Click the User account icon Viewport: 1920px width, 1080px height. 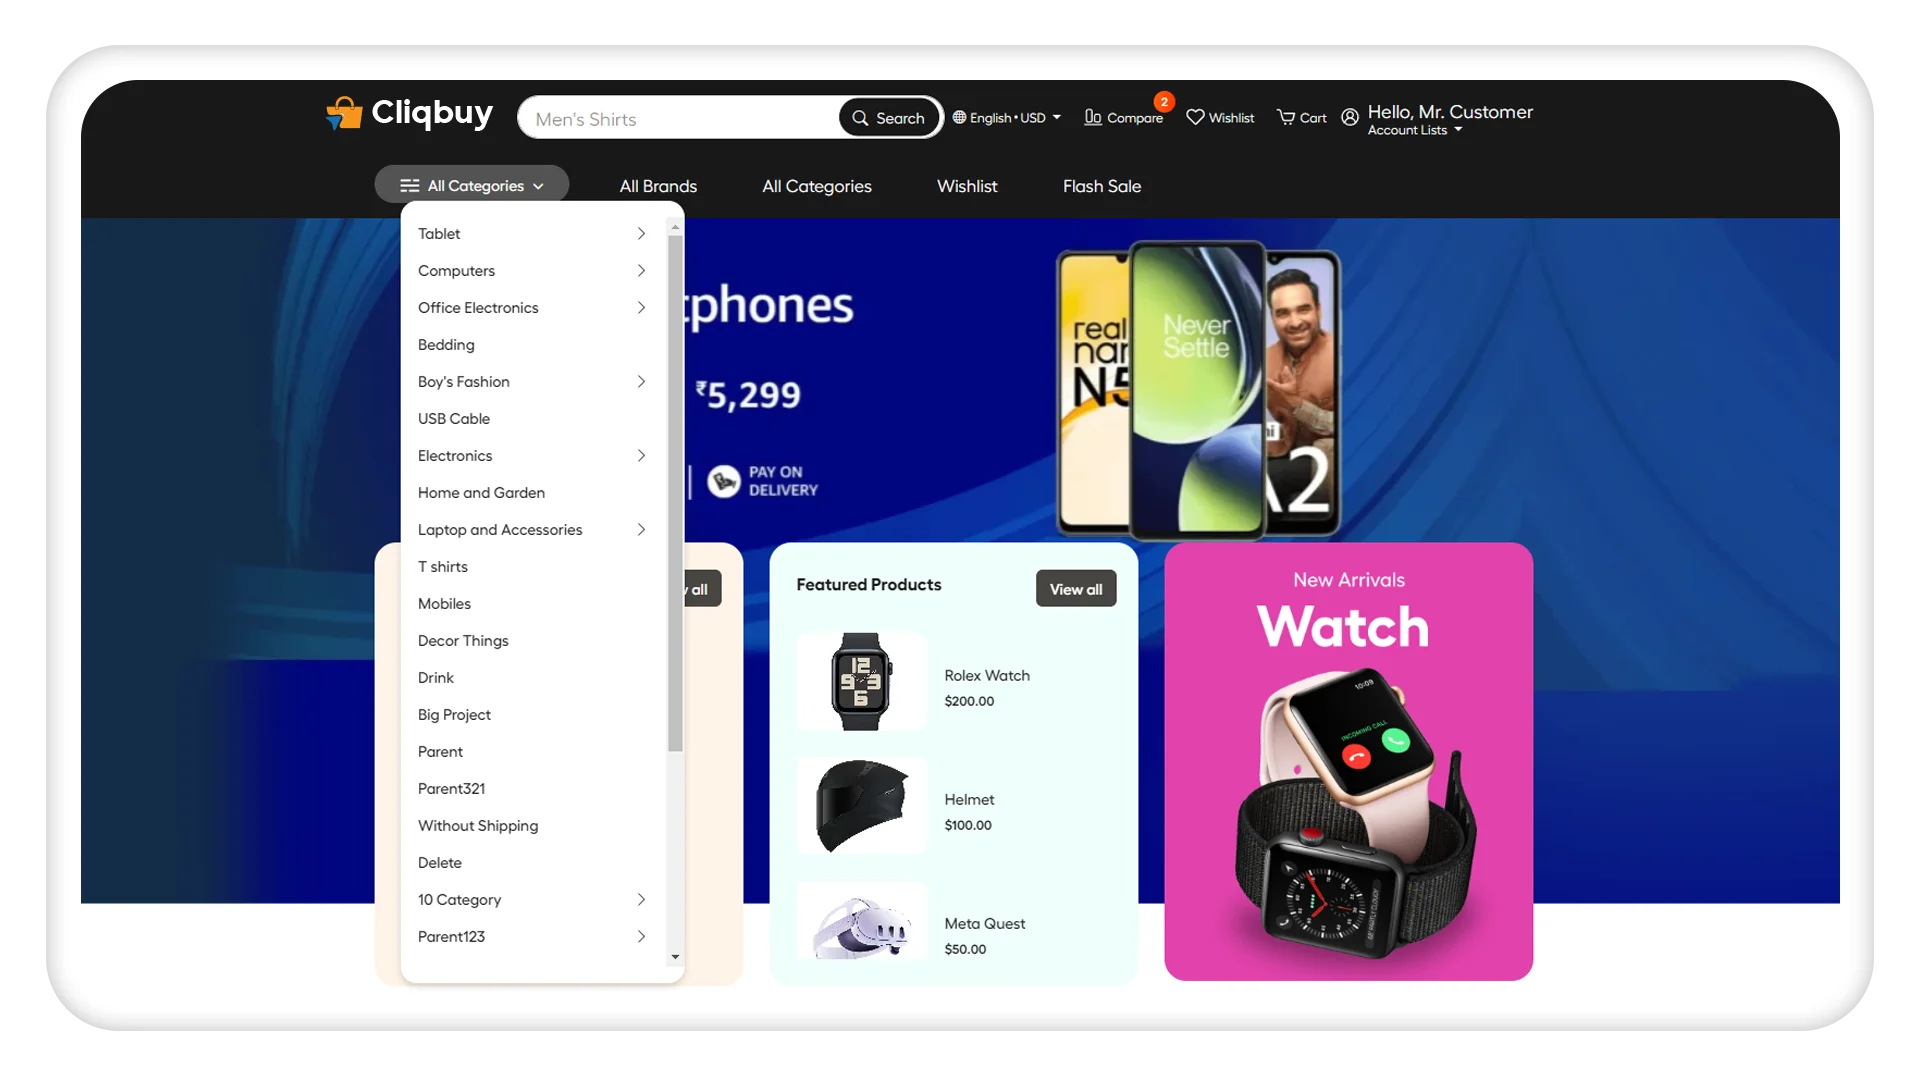tap(1350, 117)
